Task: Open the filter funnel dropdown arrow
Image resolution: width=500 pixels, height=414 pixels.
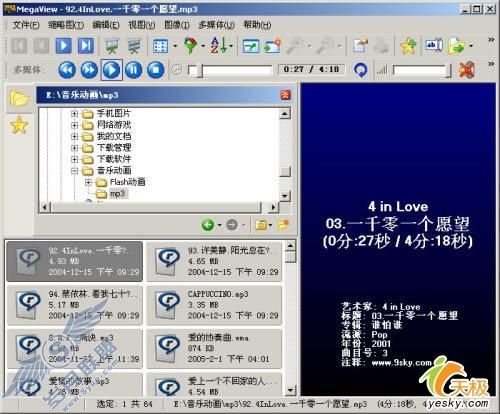Action: click(x=203, y=46)
